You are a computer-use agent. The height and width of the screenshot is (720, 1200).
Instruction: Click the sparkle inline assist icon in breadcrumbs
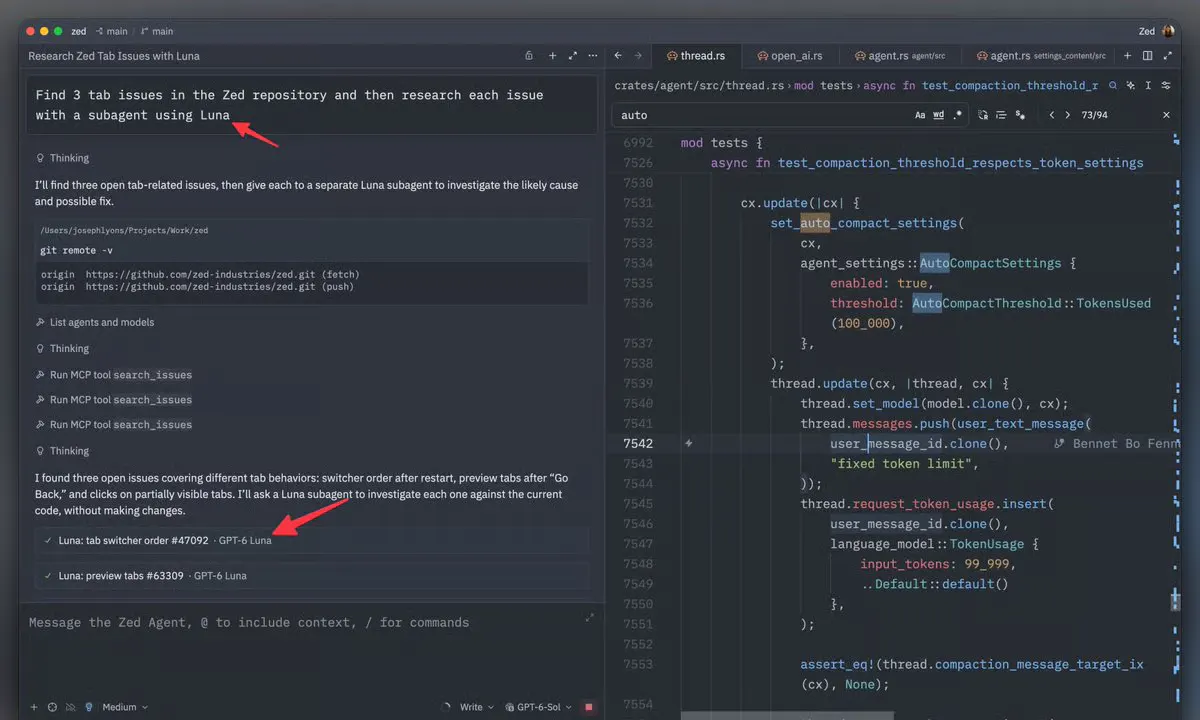click(1130, 86)
